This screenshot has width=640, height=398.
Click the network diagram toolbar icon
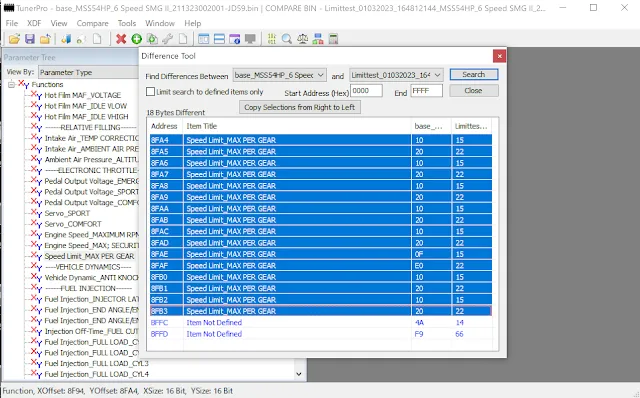[x=318, y=39]
